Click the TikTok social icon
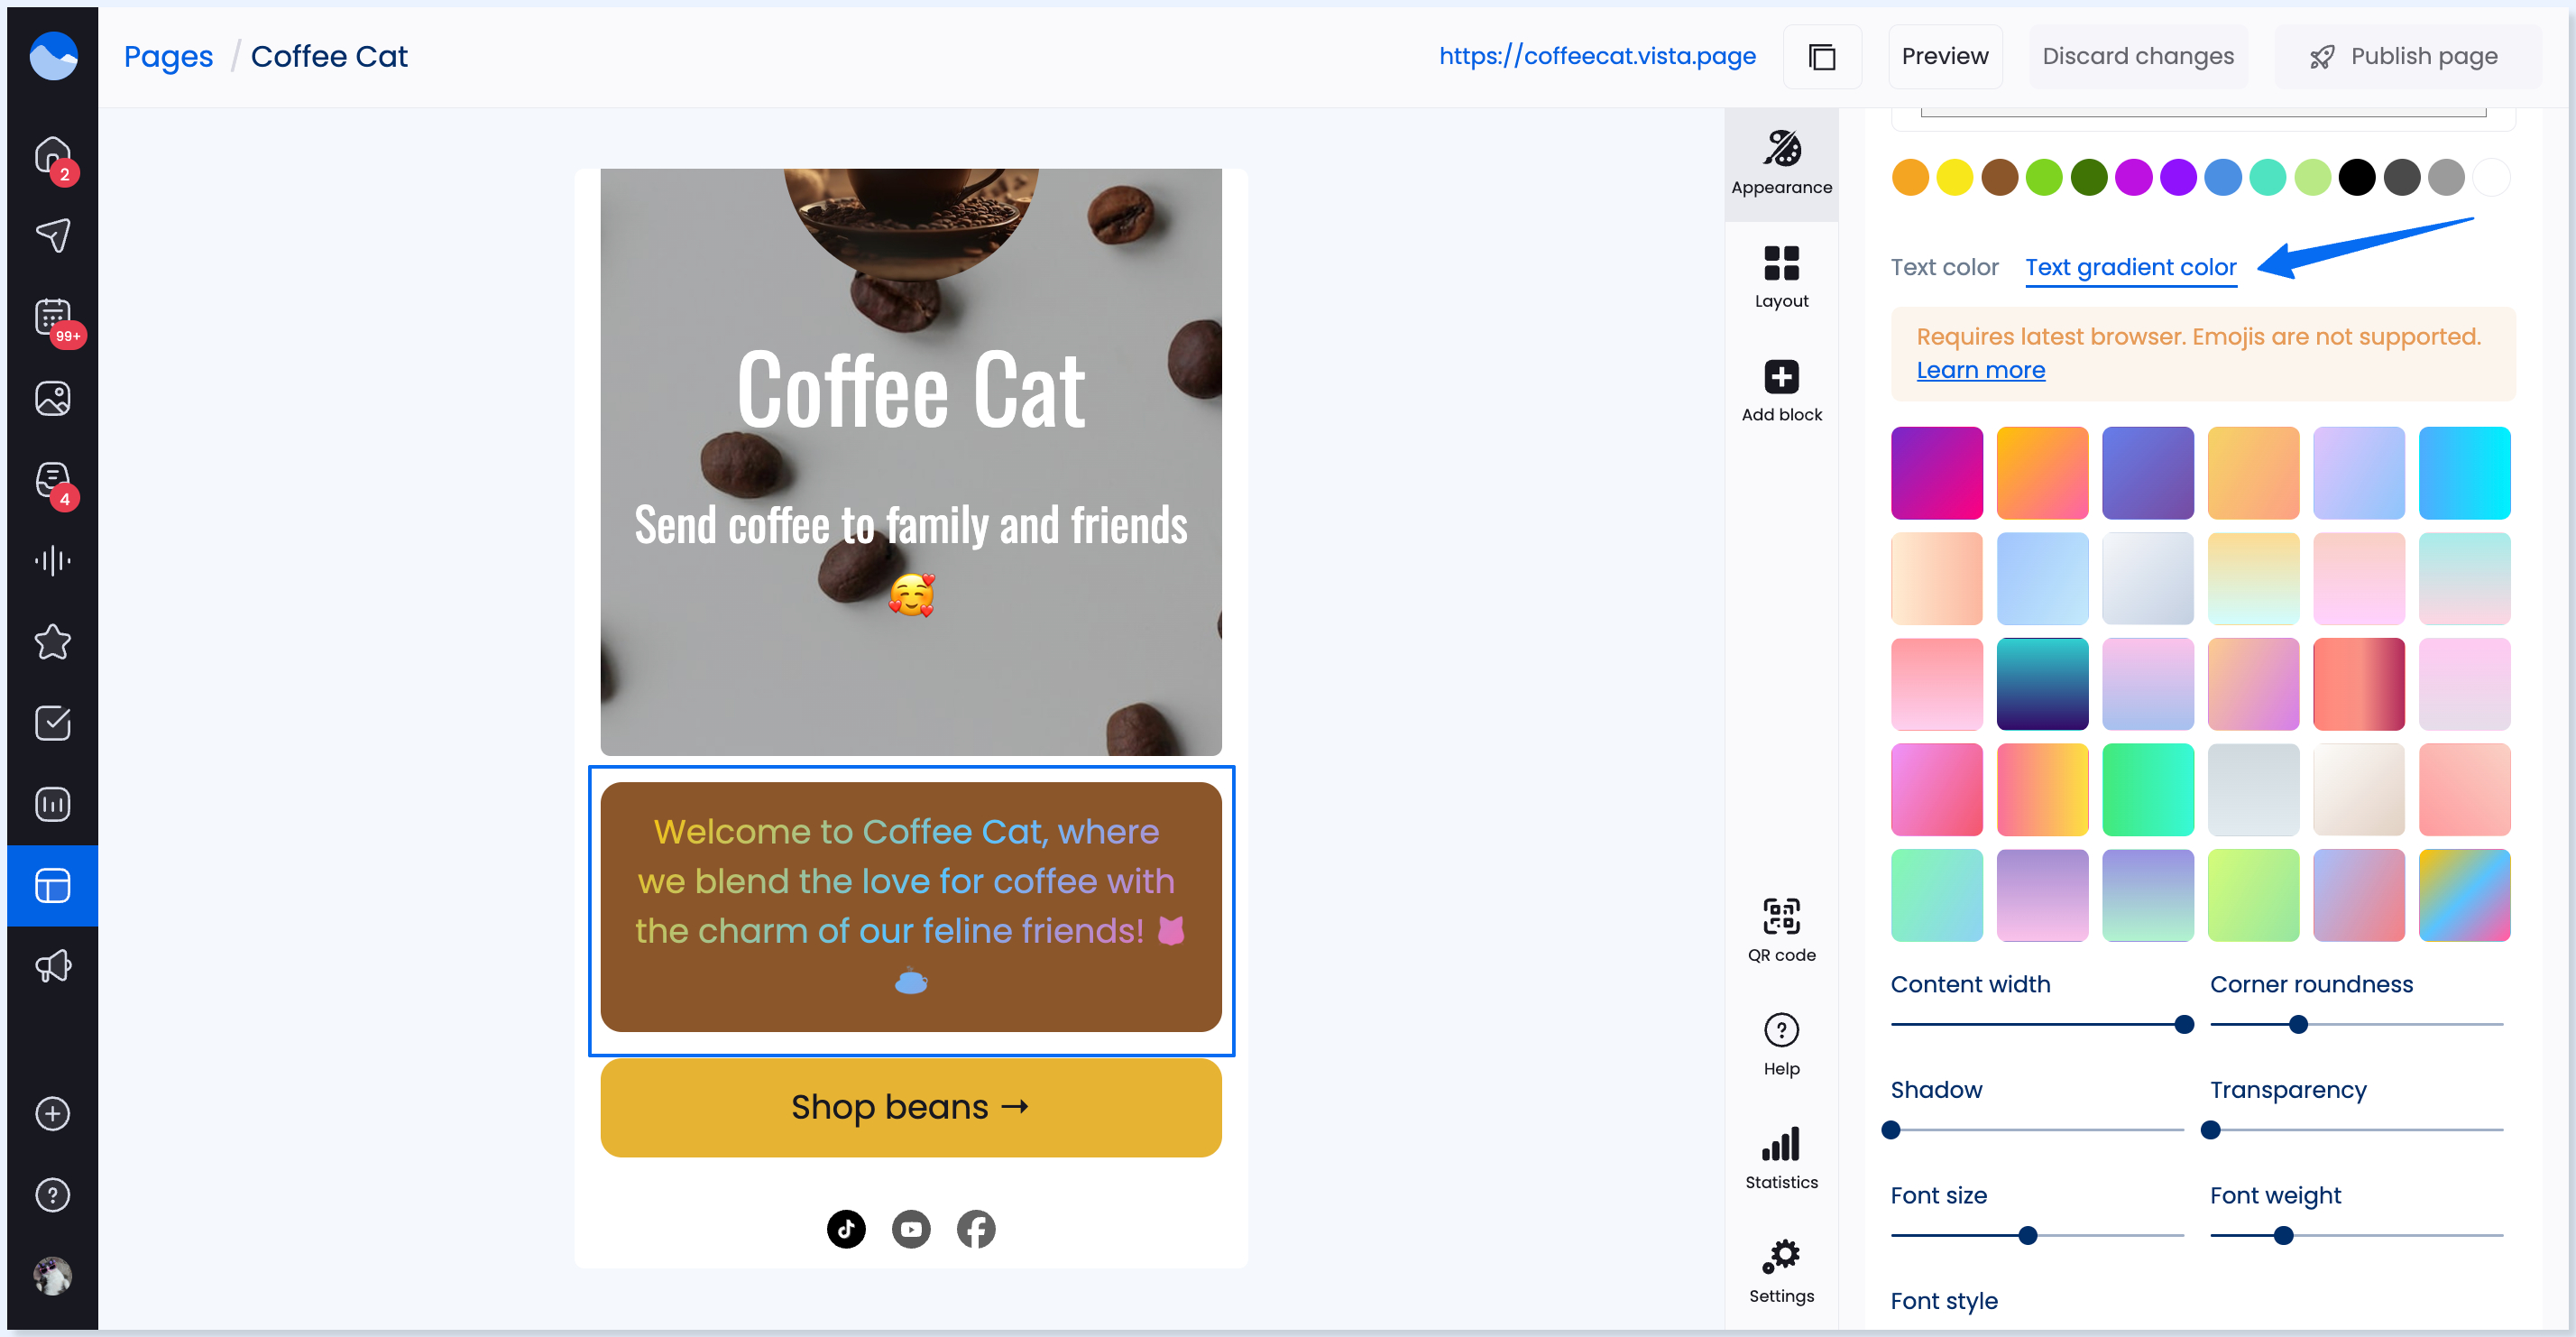 (x=846, y=1229)
